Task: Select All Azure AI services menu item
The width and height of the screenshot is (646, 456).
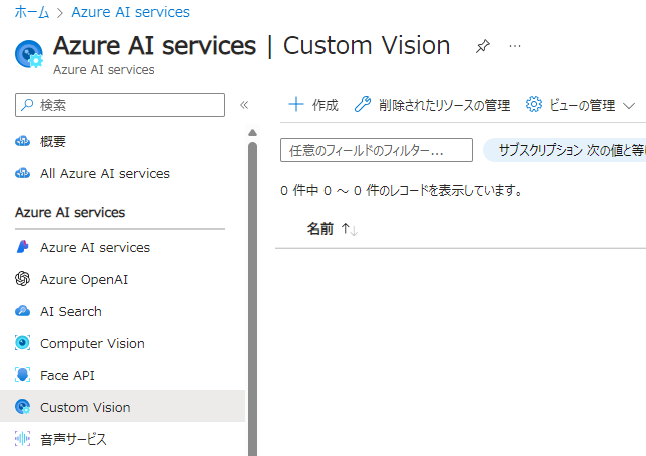Action: click(104, 173)
